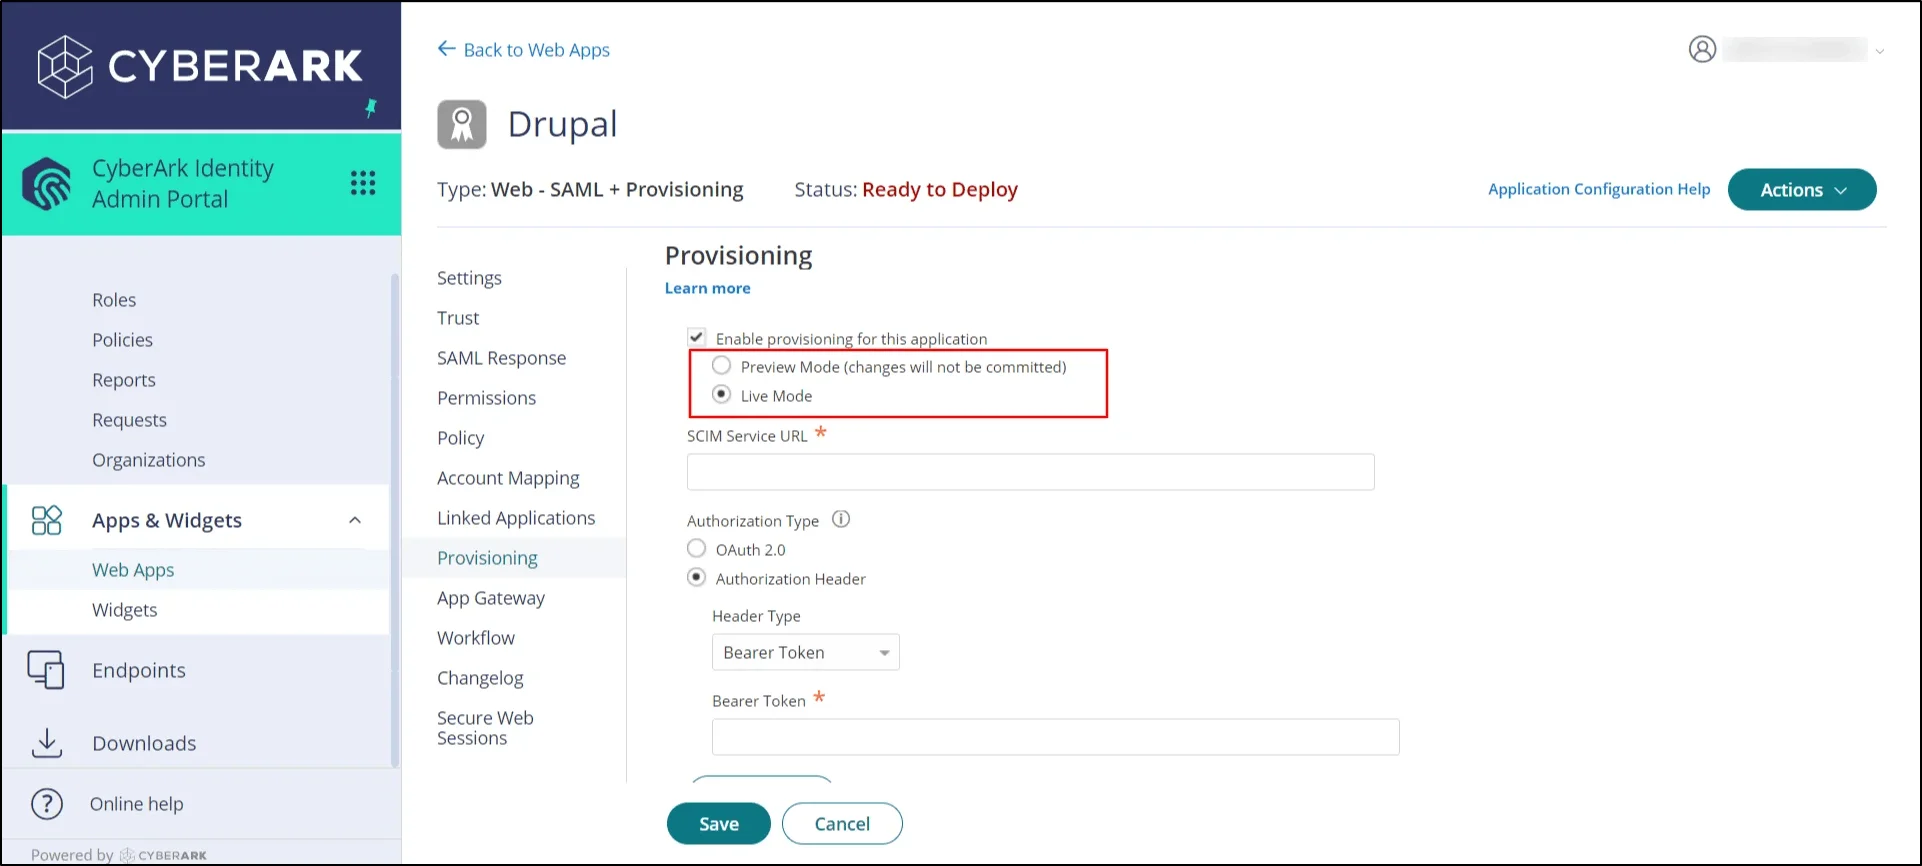Open Application Configuration Help link
The image size is (1922, 866).
[1599, 189]
